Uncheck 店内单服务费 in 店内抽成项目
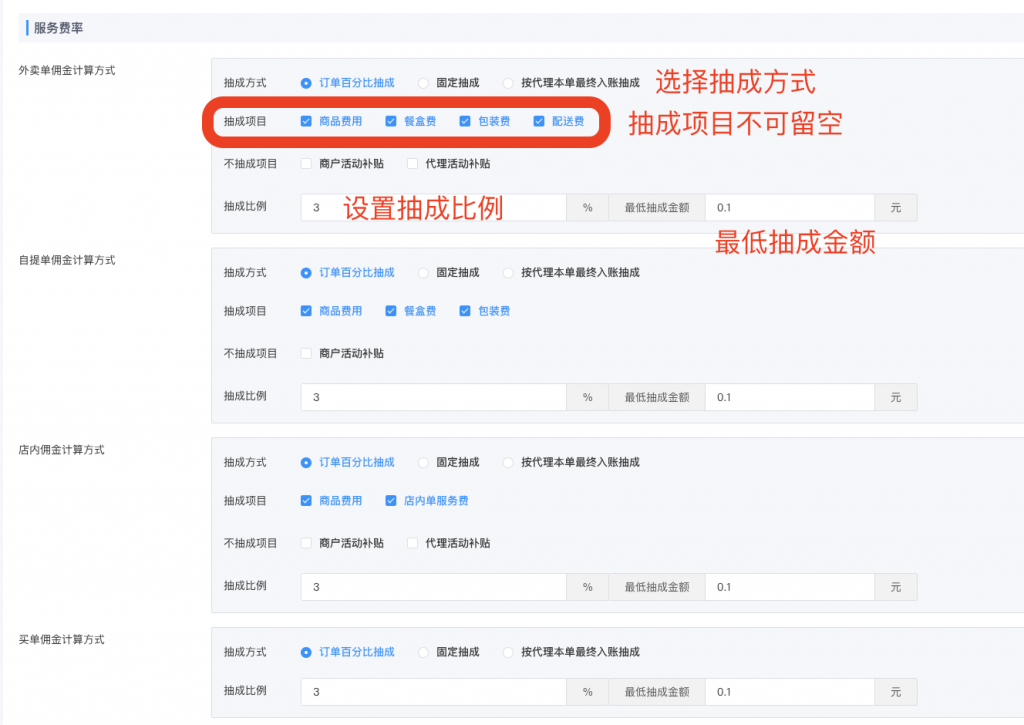 pos(391,500)
